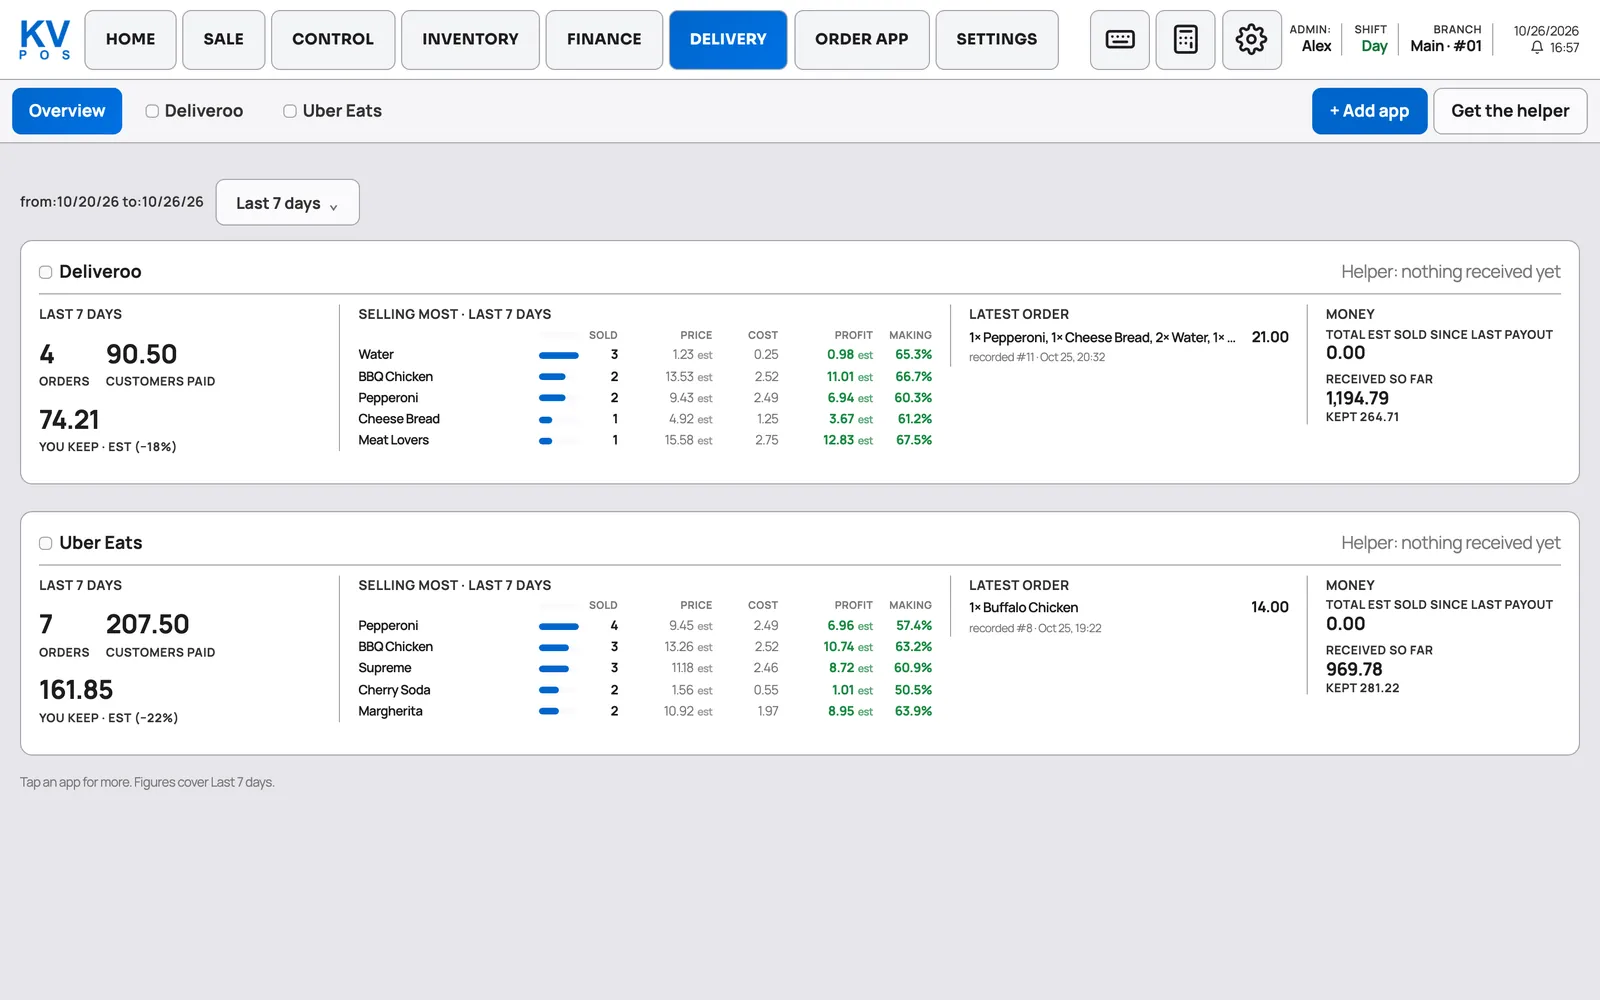The width and height of the screenshot is (1600, 1000).
Task: Click the settings gear icon
Action: pyautogui.click(x=1252, y=40)
